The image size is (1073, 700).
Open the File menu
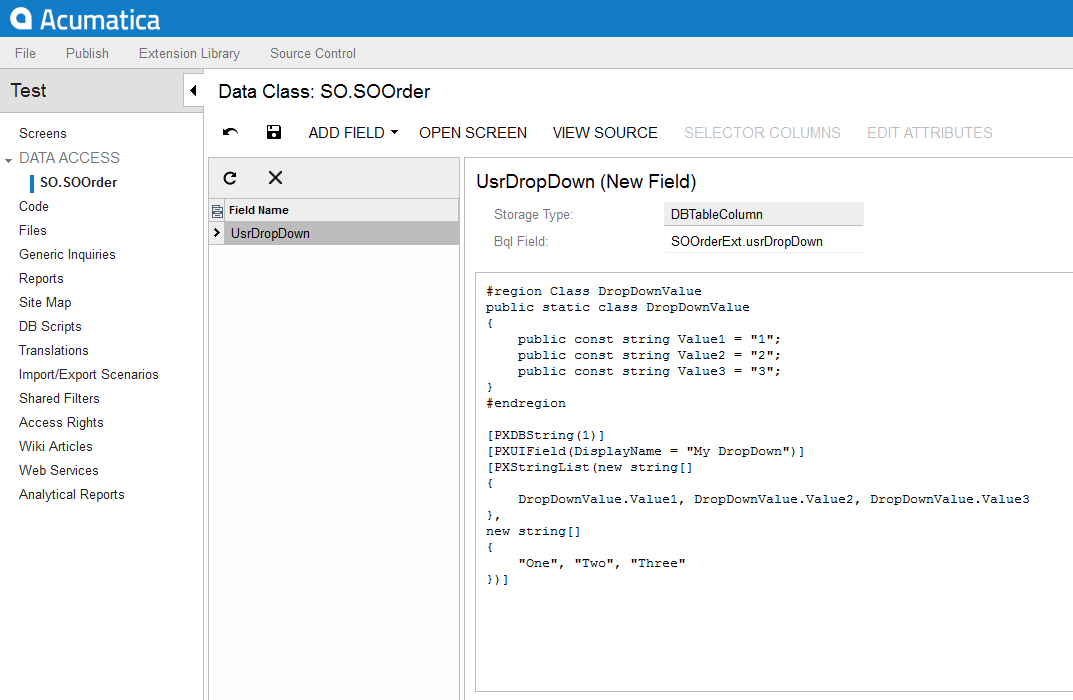(25, 53)
